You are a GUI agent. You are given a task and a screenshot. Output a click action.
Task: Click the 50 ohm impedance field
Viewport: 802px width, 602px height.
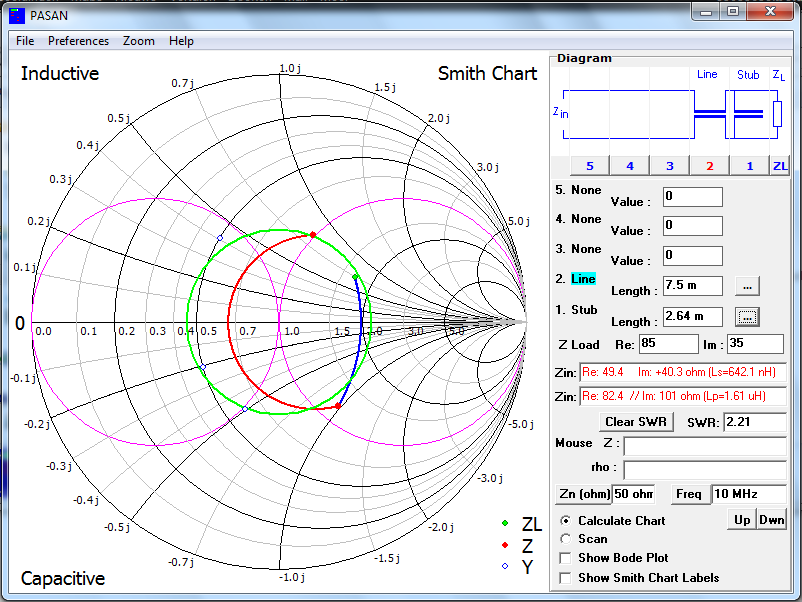tap(634, 494)
